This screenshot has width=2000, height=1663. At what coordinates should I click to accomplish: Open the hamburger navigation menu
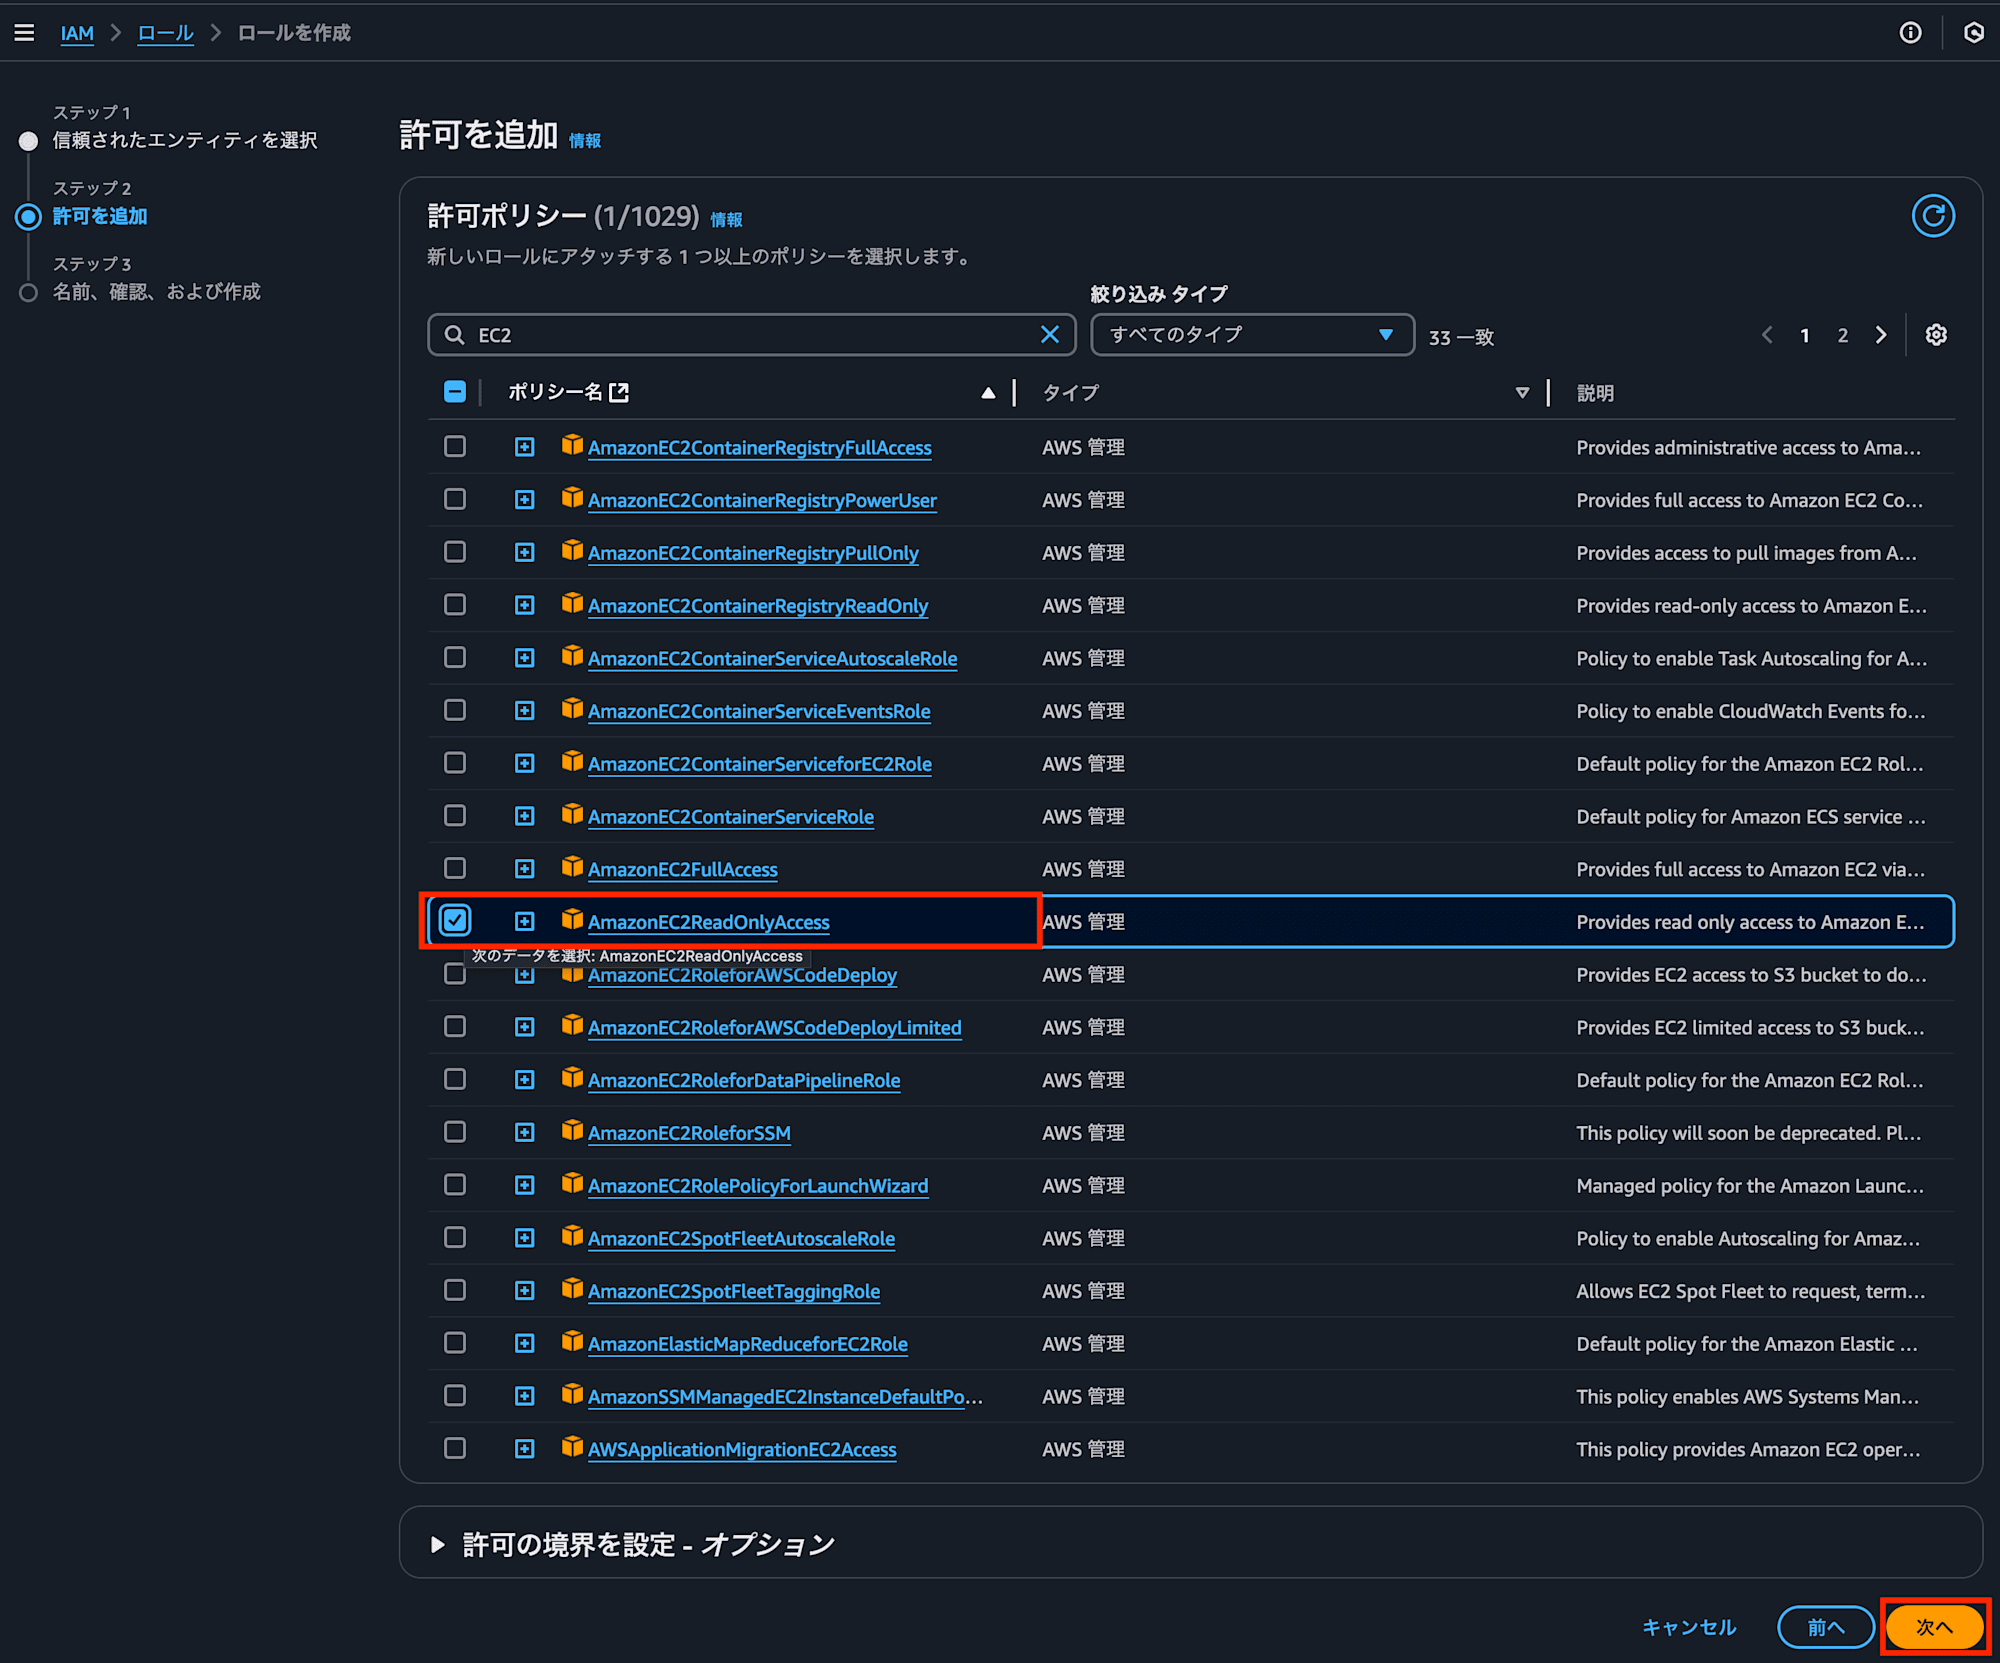tap(25, 33)
